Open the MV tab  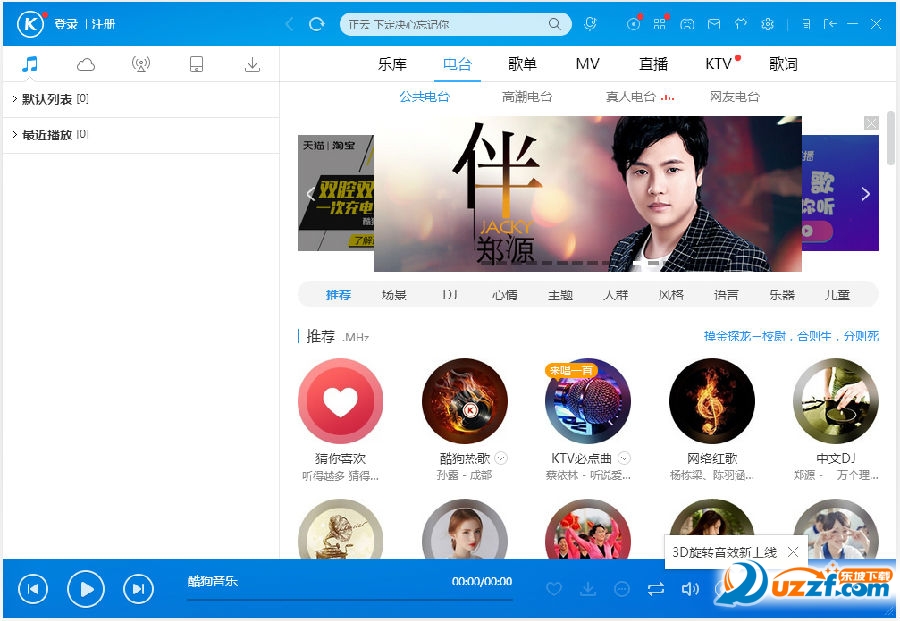tap(588, 64)
